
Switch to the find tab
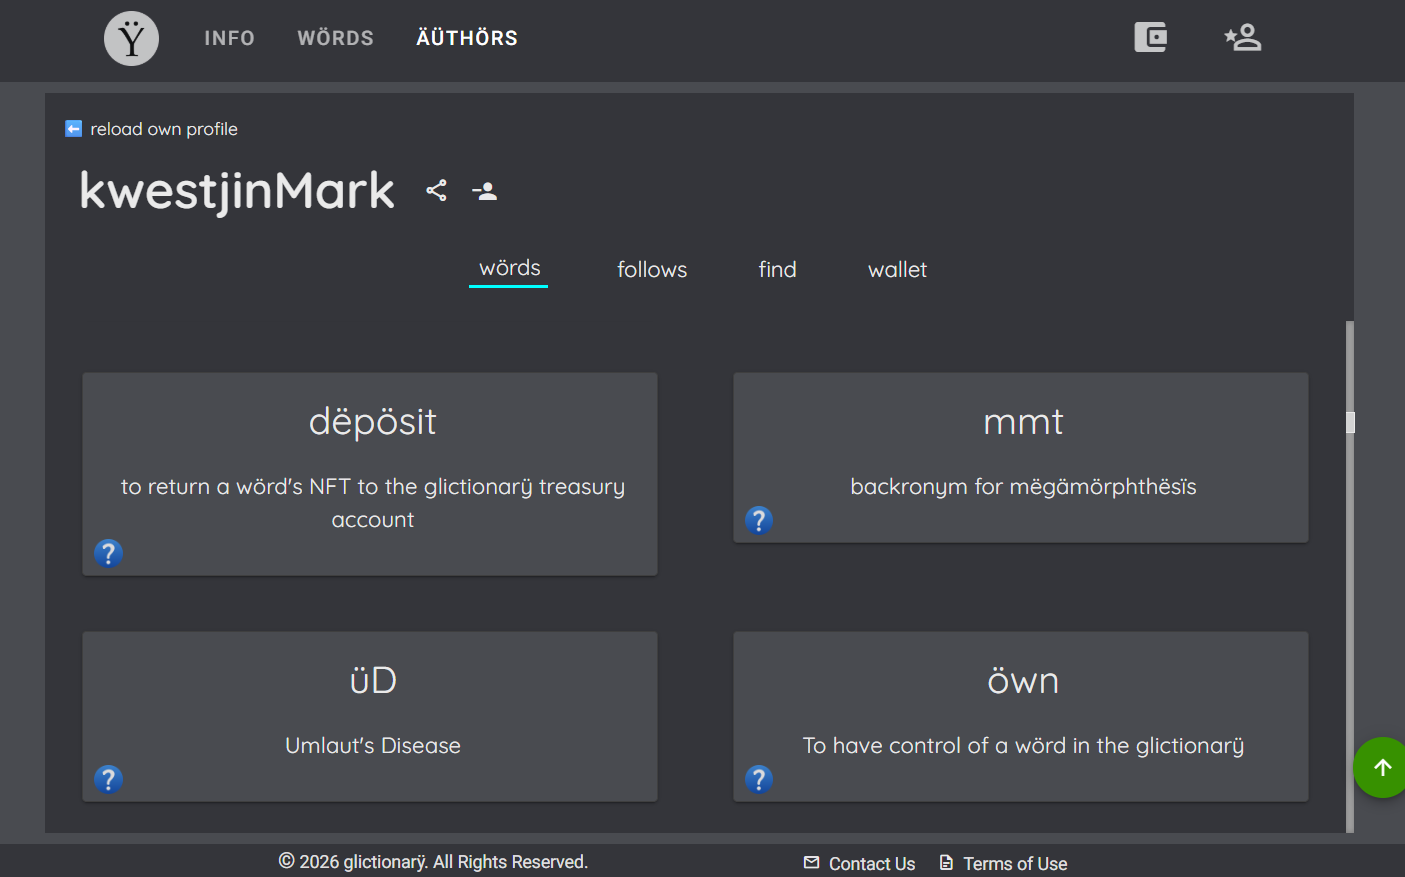tap(777, 270)
